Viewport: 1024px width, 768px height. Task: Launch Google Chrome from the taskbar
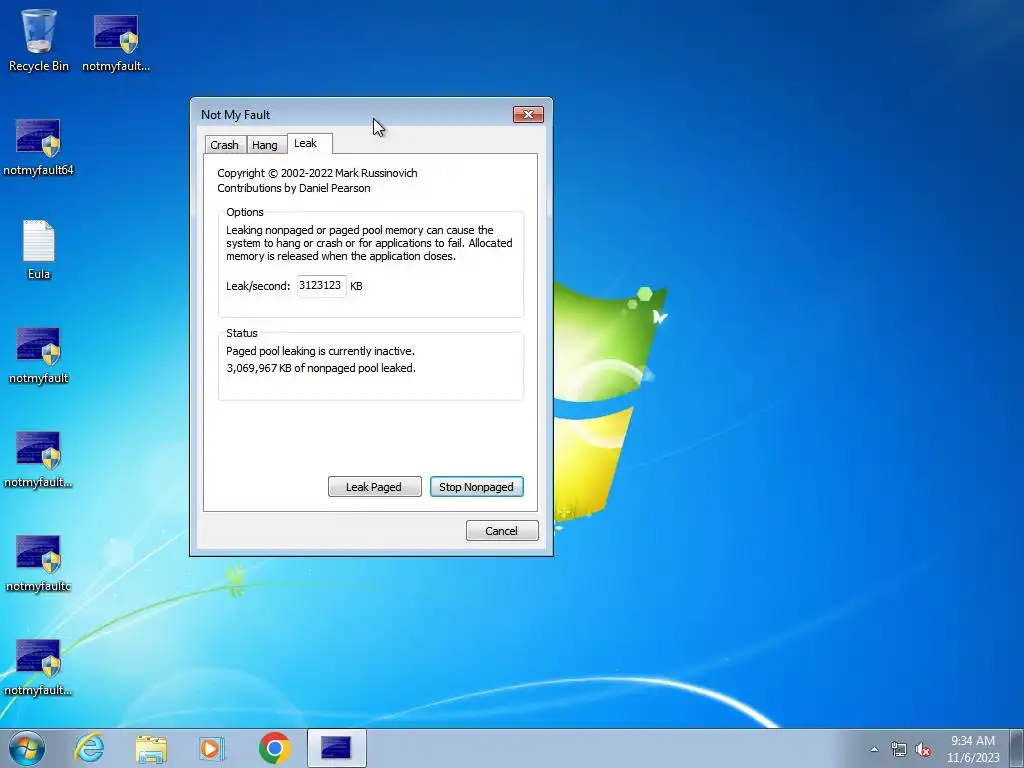point(274,748)
